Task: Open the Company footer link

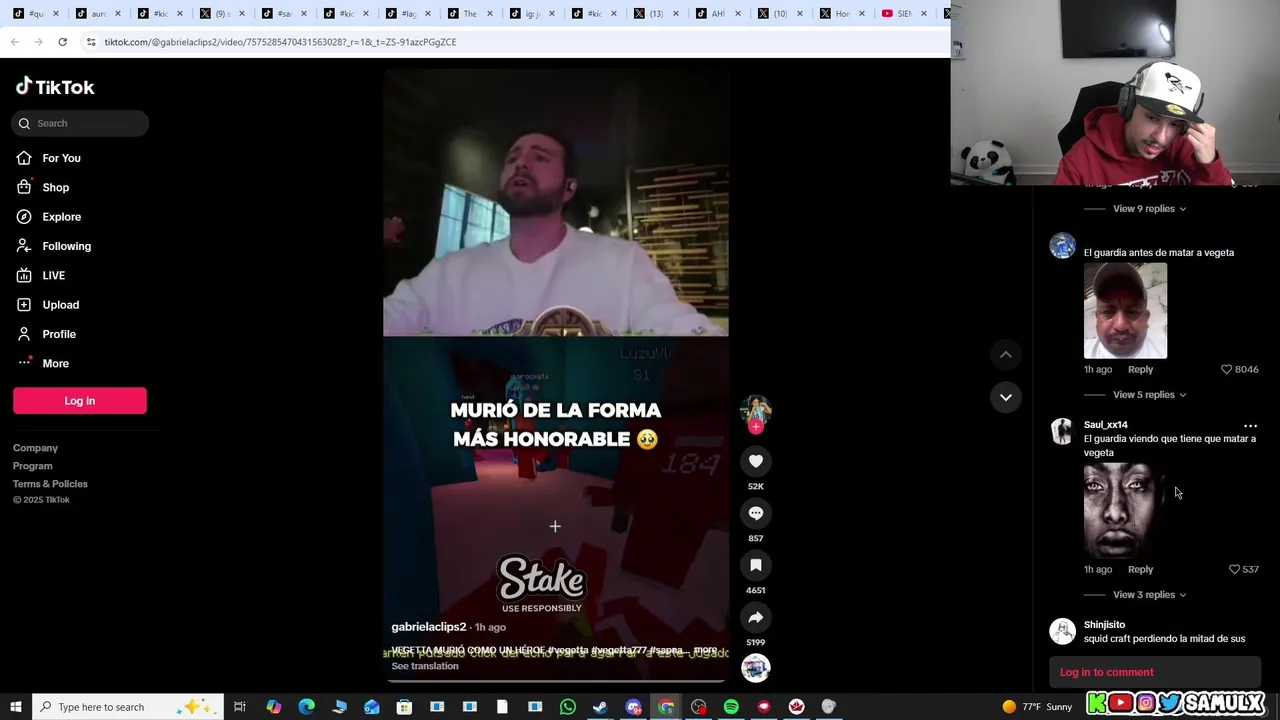Action: tap(35, 448)
